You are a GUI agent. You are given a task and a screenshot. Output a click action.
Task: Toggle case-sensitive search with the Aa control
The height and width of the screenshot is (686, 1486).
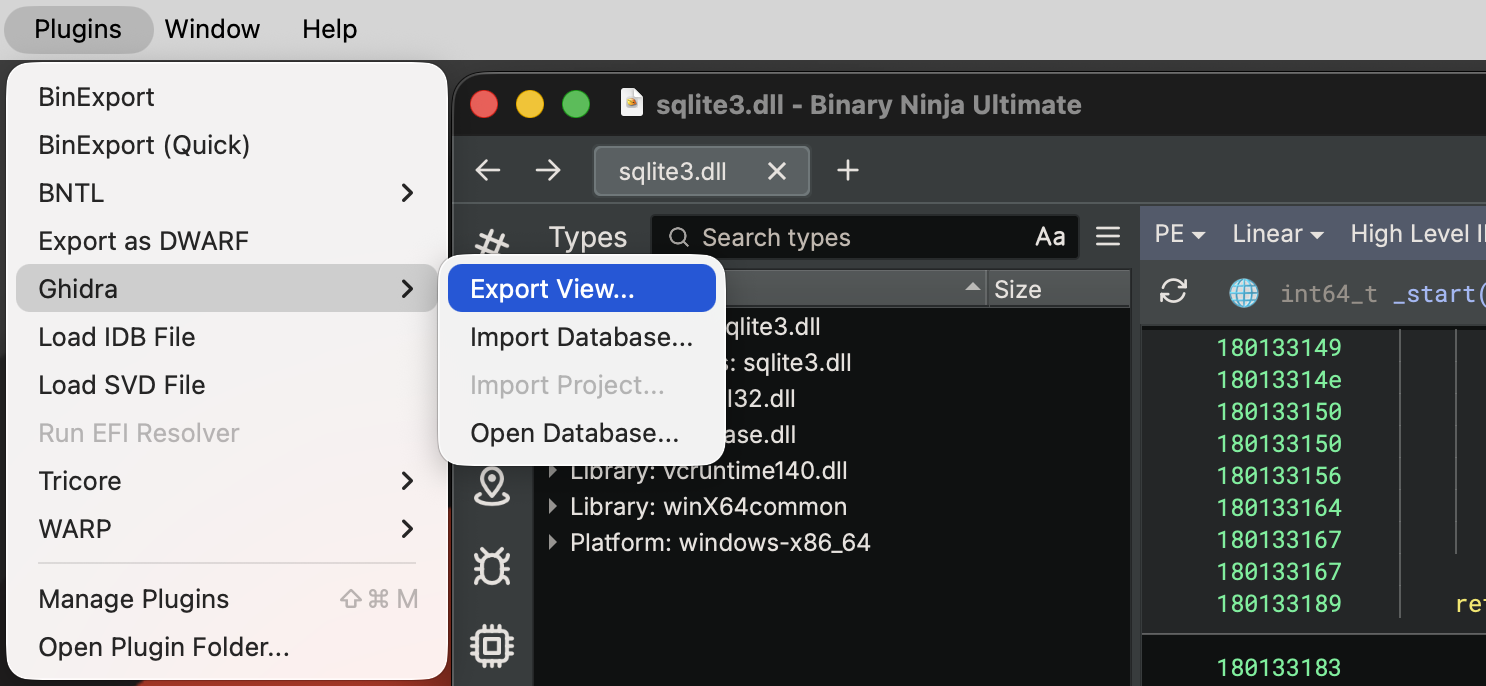[x=1049, y=236]
